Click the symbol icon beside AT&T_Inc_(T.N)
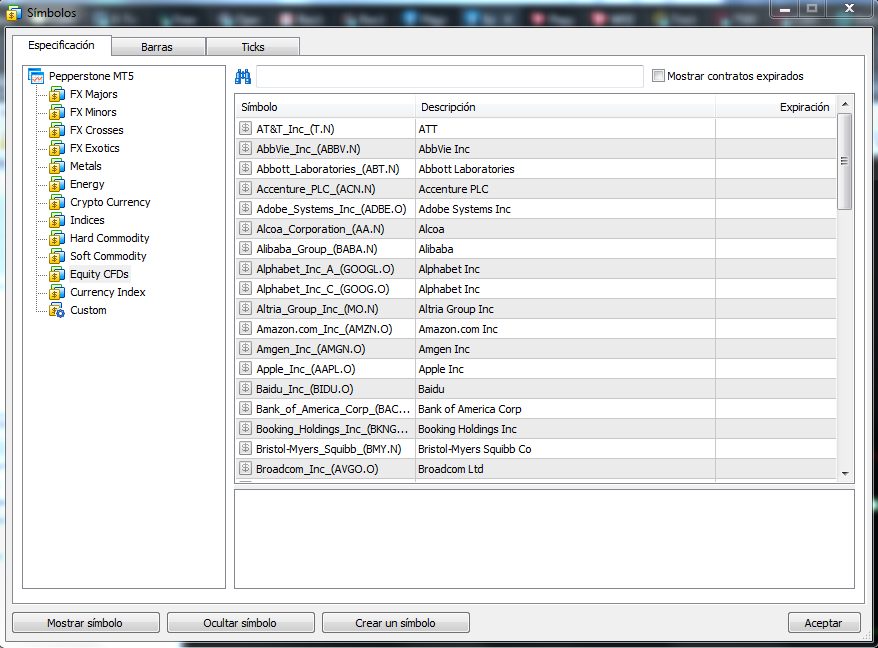The height and width of the screenshot is (648, 878). click(245, 128)
